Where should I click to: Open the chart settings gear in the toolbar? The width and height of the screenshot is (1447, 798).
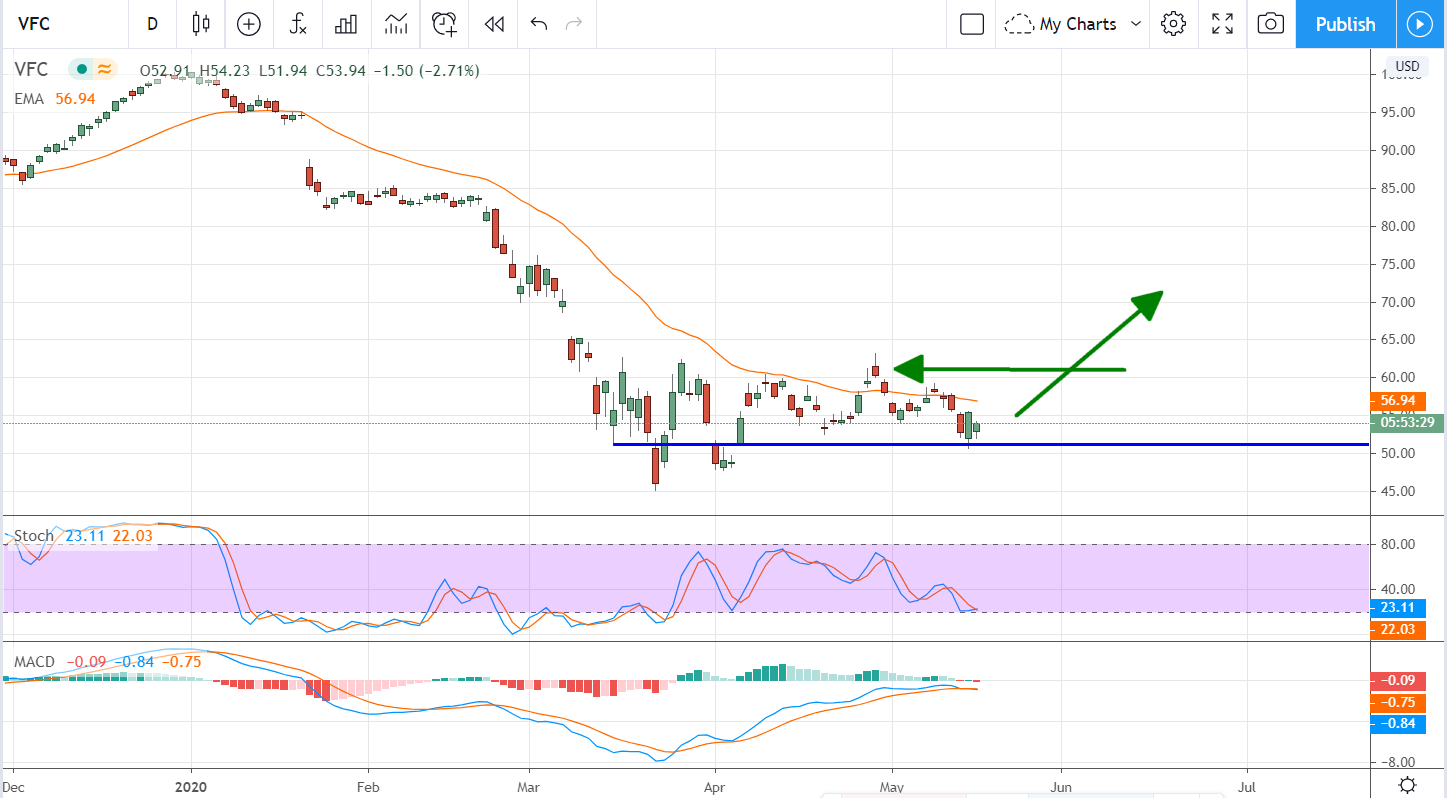(1173, 24)
